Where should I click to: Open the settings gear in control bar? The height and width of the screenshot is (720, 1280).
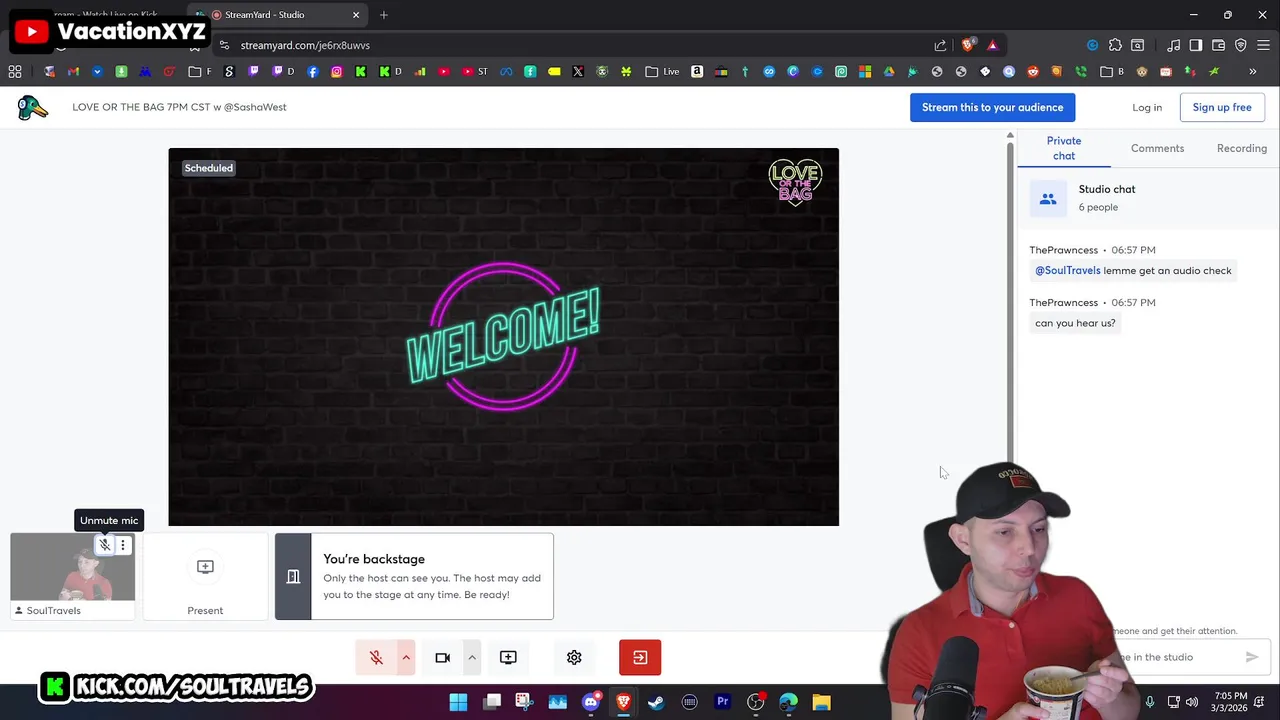574,657
